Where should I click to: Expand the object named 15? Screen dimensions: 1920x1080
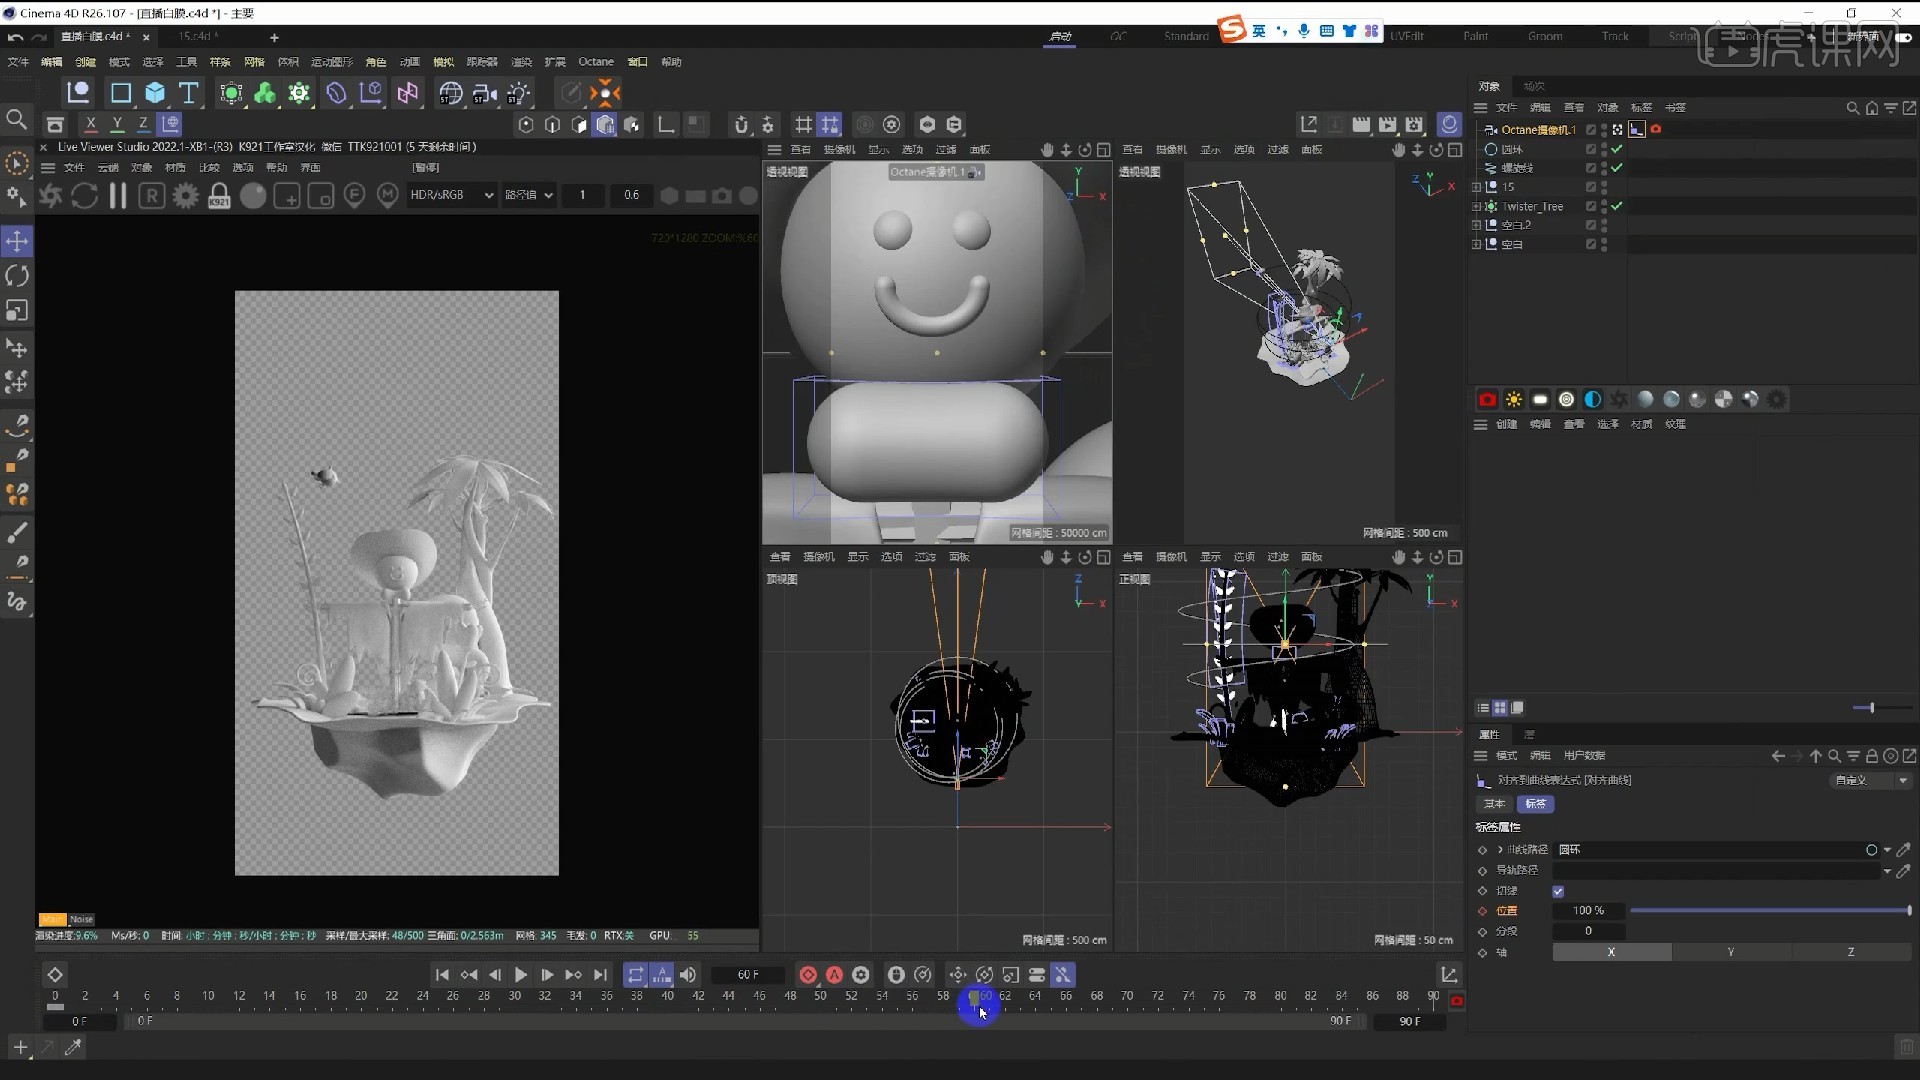[x=1476, y=187]
